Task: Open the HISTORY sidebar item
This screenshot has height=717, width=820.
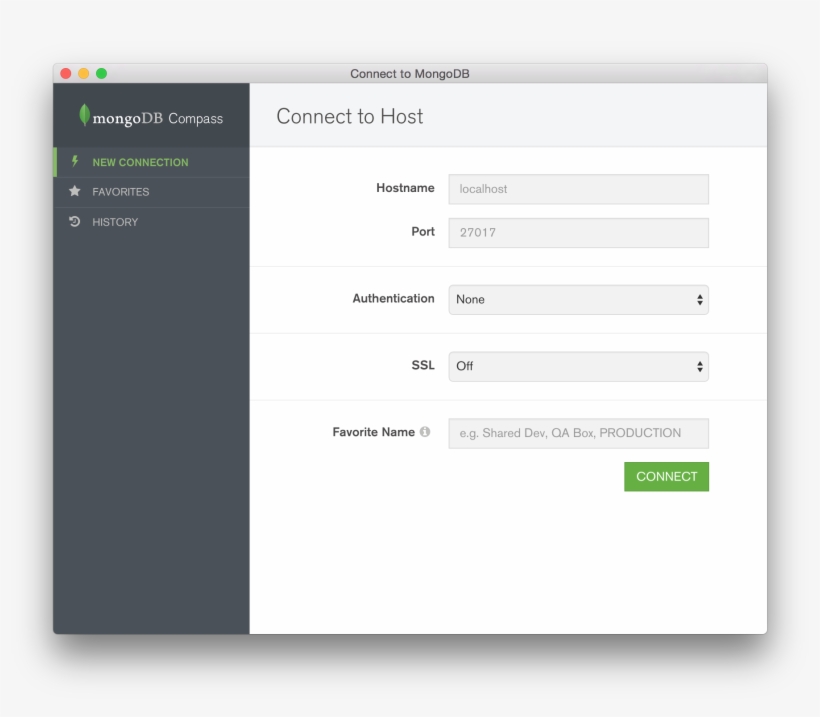Action: coord(151,222)
